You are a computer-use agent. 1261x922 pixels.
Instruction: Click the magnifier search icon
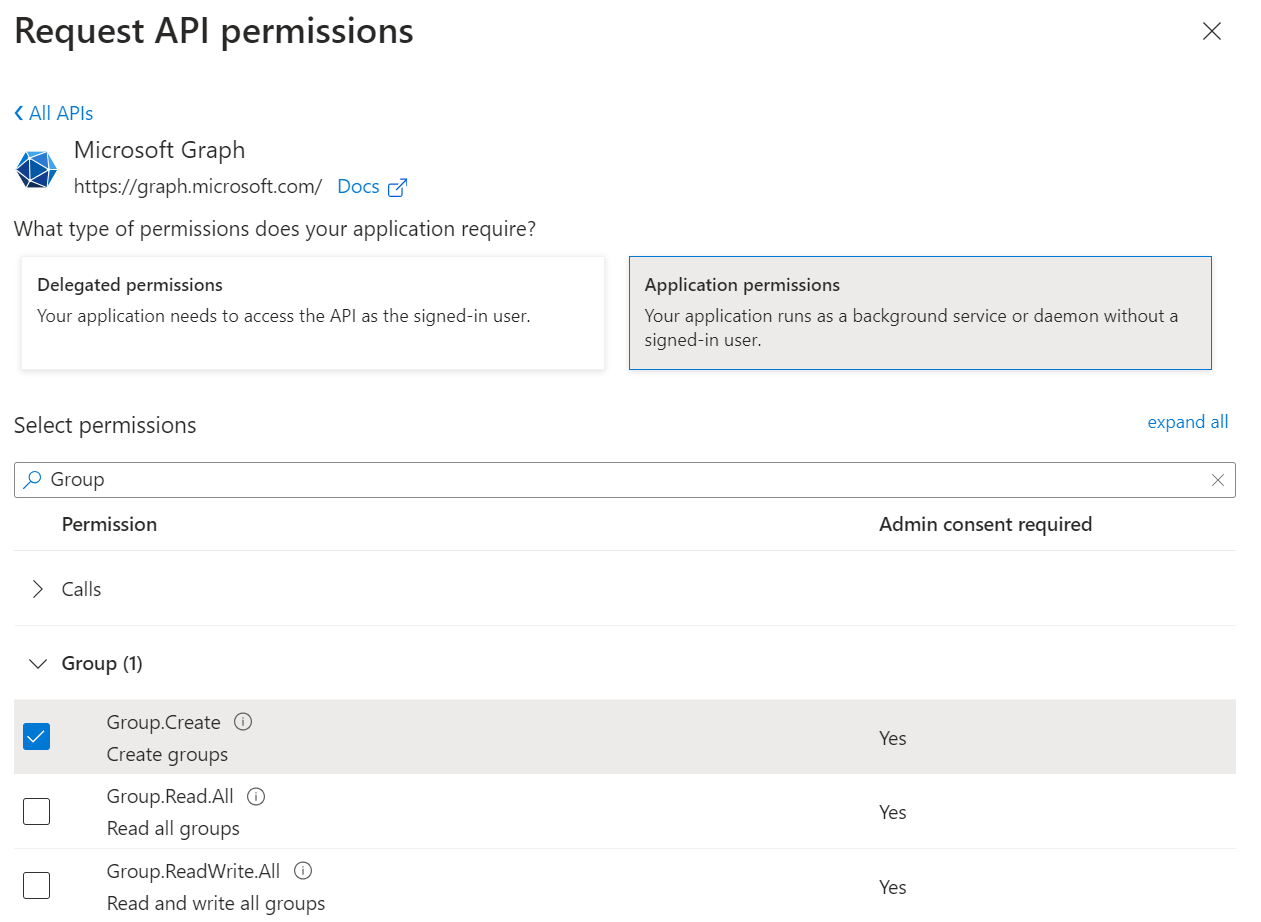pos(33,480)
